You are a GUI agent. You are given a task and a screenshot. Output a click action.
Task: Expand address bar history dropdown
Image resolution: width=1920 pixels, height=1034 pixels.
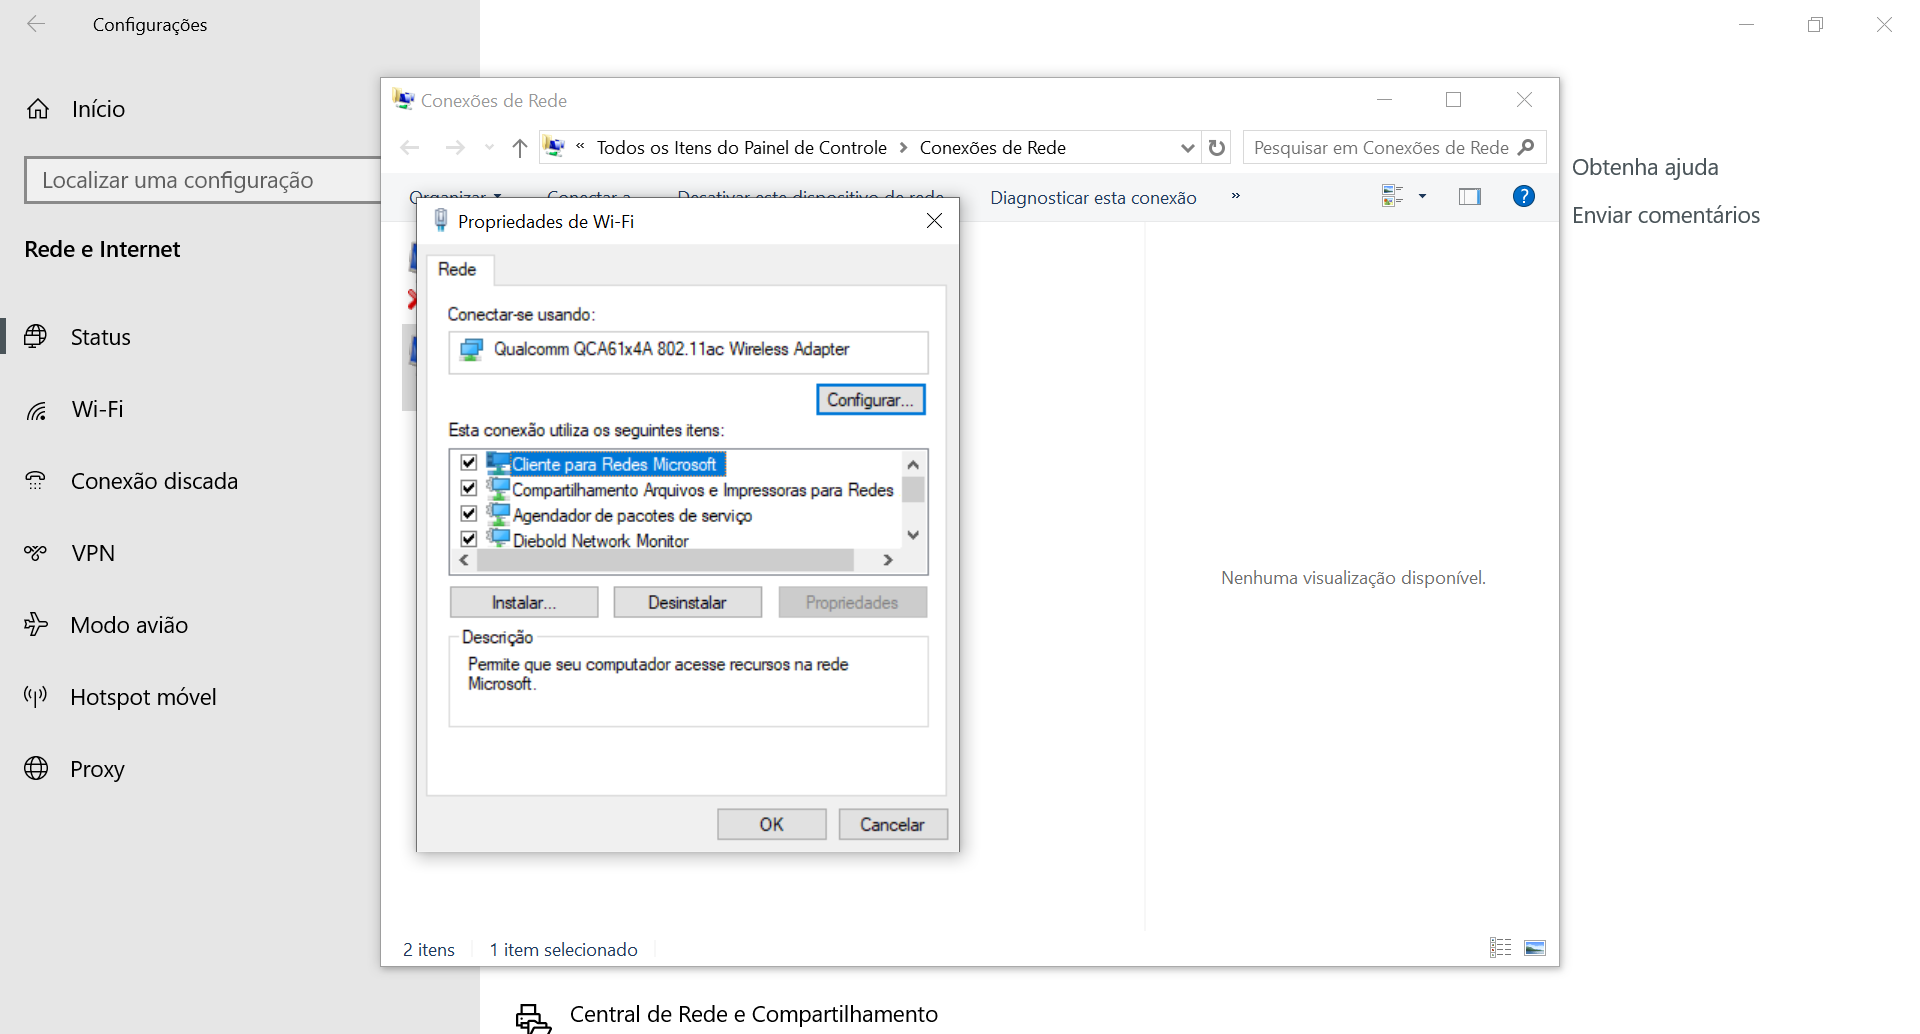click(1187, 148)
